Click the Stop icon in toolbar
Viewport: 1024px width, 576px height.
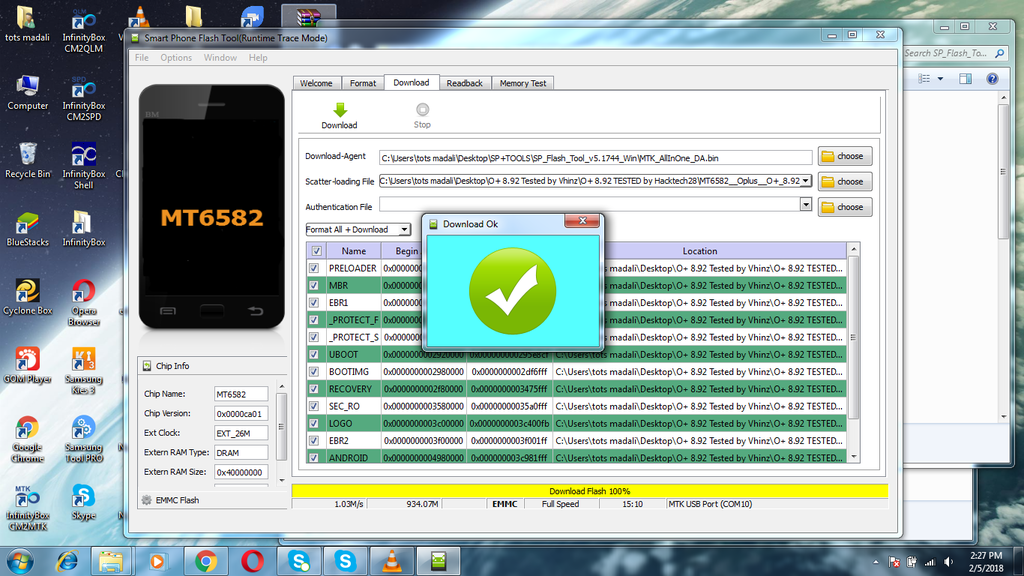[x=422, y=110]
